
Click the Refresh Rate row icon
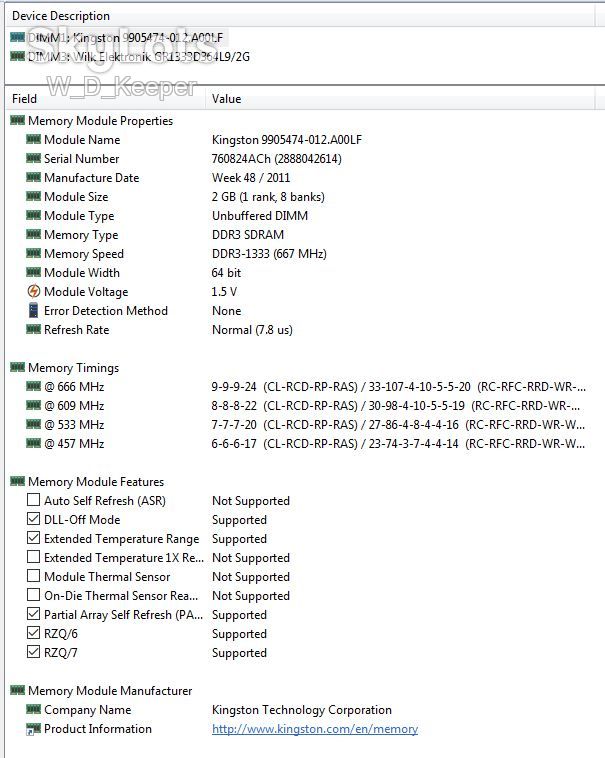click(x=33, y=329)
